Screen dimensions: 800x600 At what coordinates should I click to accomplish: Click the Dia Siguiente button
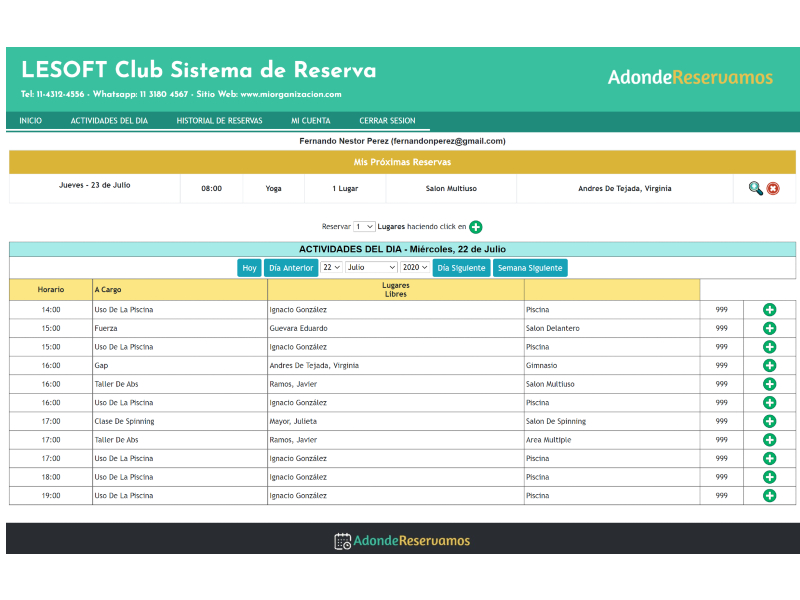click(x=461, y=268)
